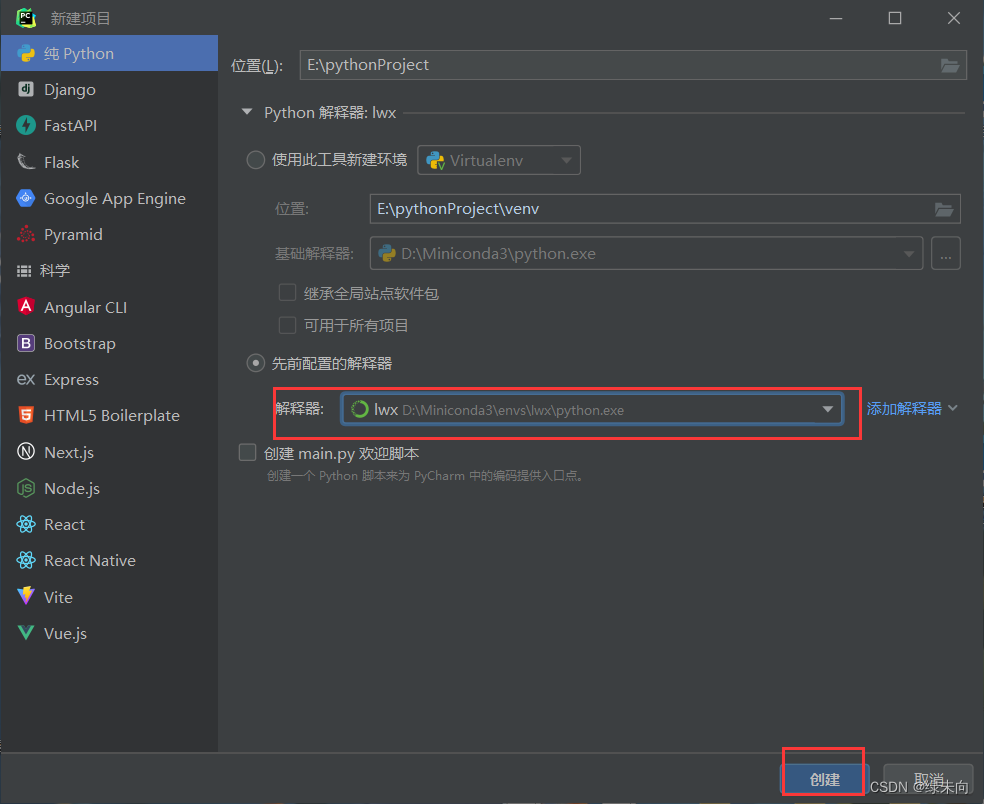The width and height of the screenshot is (984, 804).
Task: Click the Vue.js V icon
Action: pos(26,633)
